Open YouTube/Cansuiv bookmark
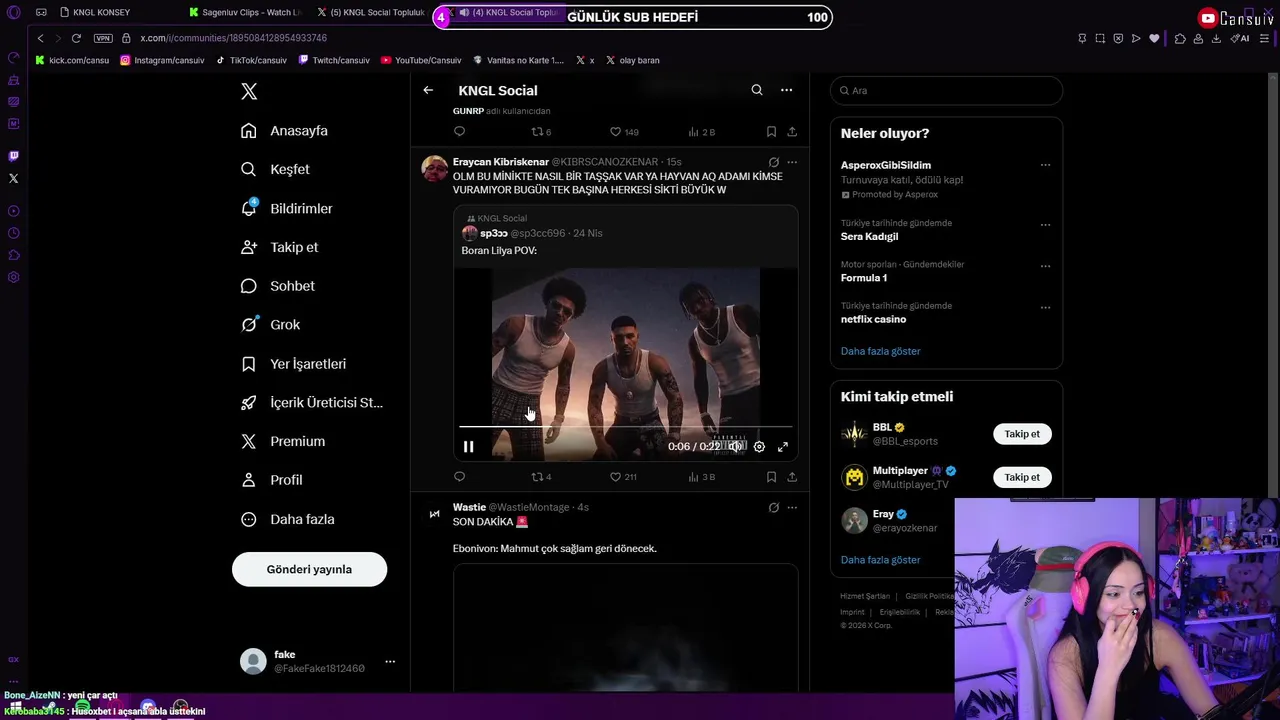Viewport: 1280px width, 720px height. [x=421, y=60]
